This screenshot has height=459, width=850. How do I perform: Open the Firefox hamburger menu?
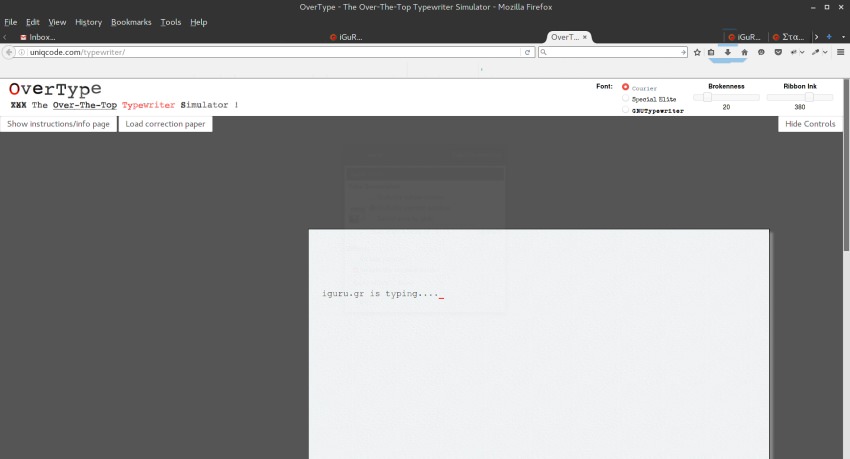coord(840,52)
